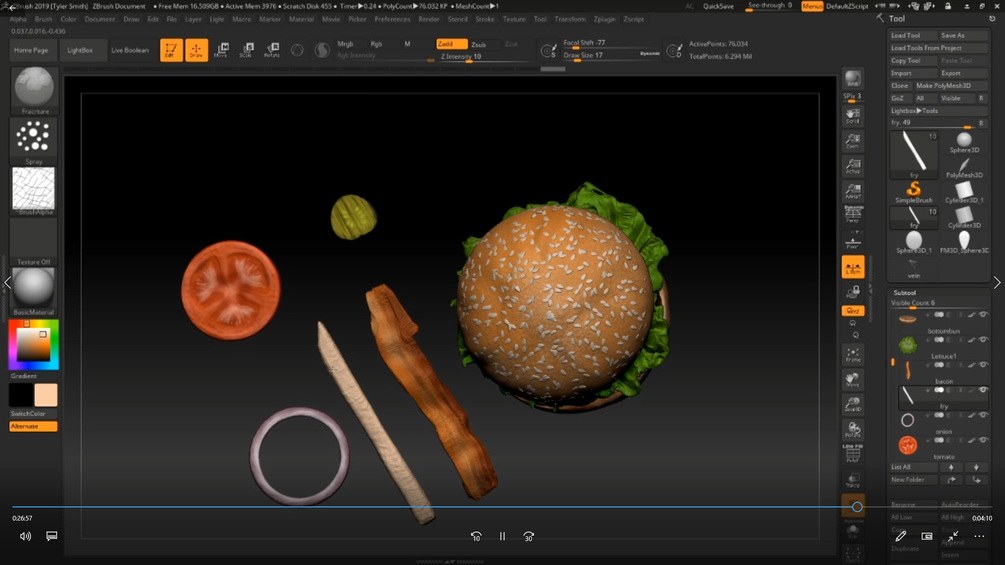The width and height of the screenshot is (1005, 565).
Task: Skip back ten seconds
Action: 476,537
